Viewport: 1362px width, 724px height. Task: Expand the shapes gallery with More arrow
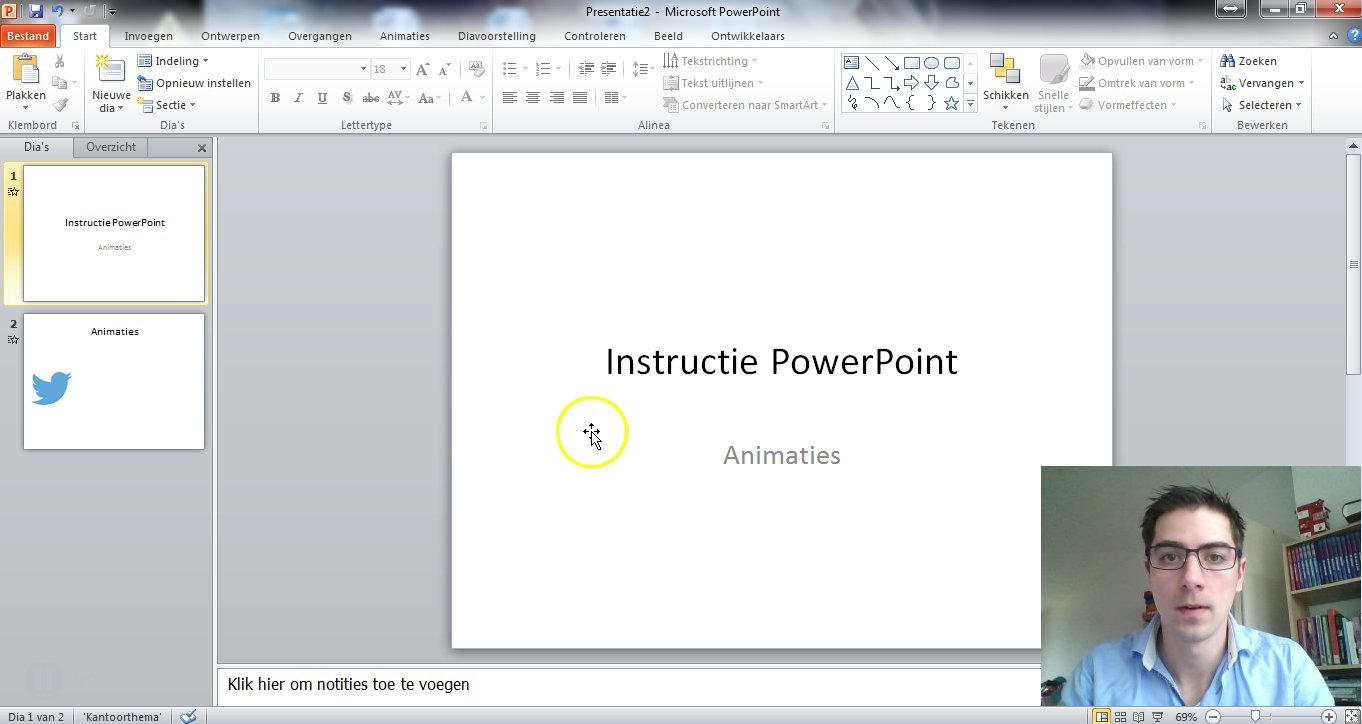[968, 103]
